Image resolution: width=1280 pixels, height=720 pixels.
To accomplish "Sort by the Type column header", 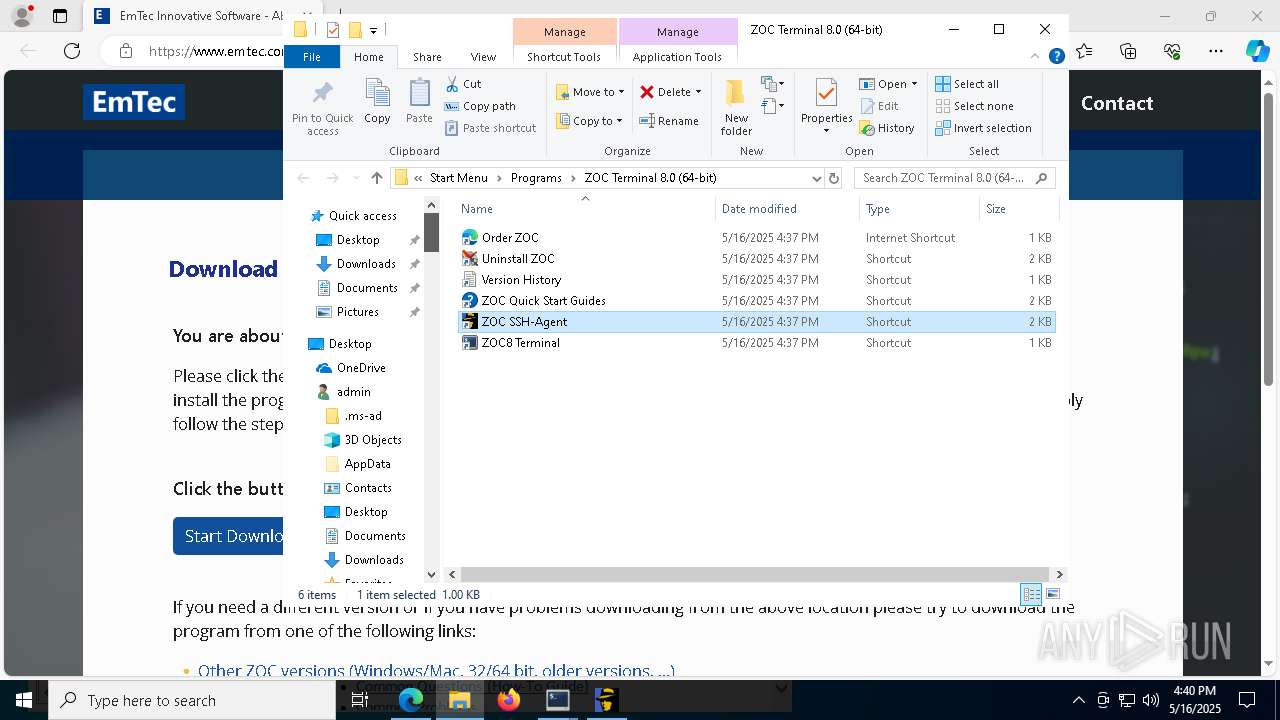I will point(918,209).
